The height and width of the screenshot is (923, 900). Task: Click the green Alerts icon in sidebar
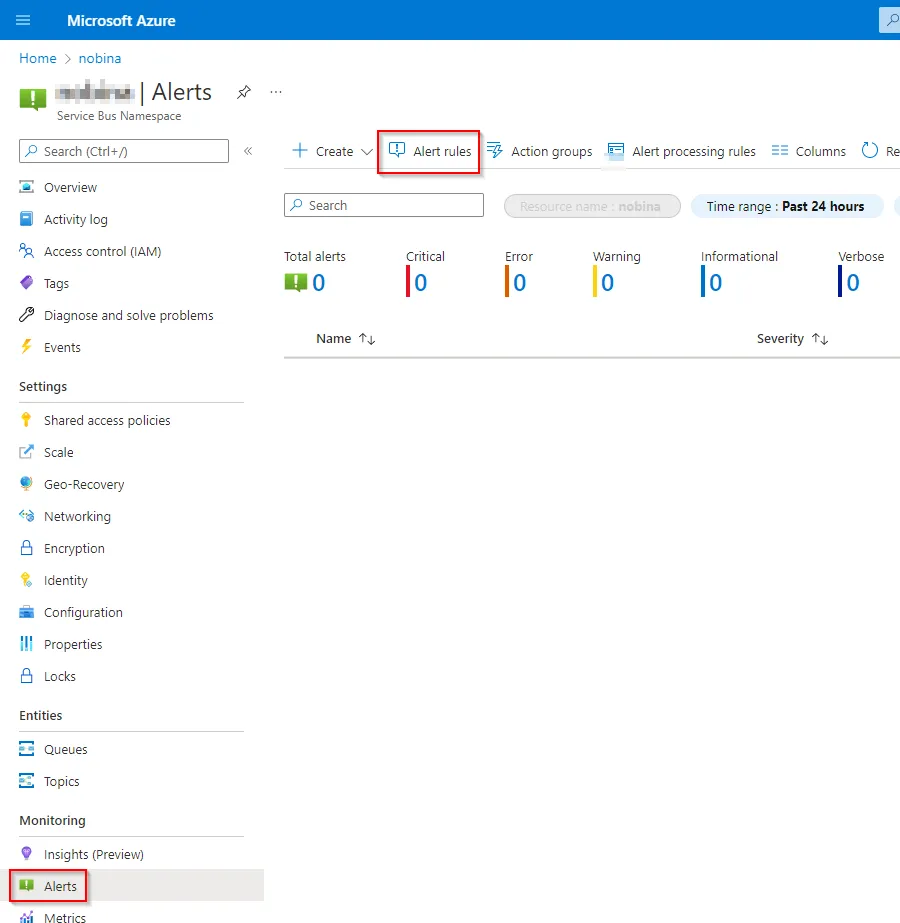click(26, 885)
